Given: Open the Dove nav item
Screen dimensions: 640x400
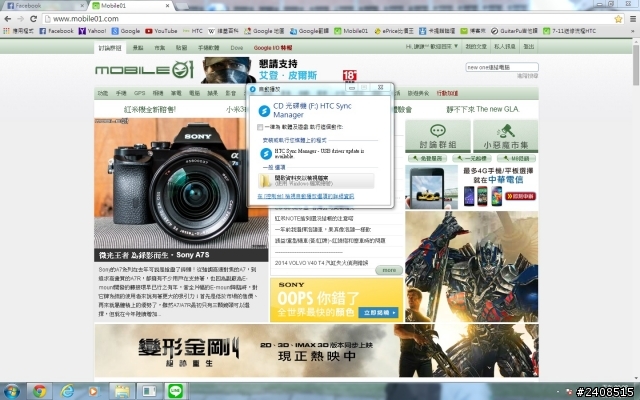Looking at the screenshot, I should pyautogui.click(x=237, y=48).
